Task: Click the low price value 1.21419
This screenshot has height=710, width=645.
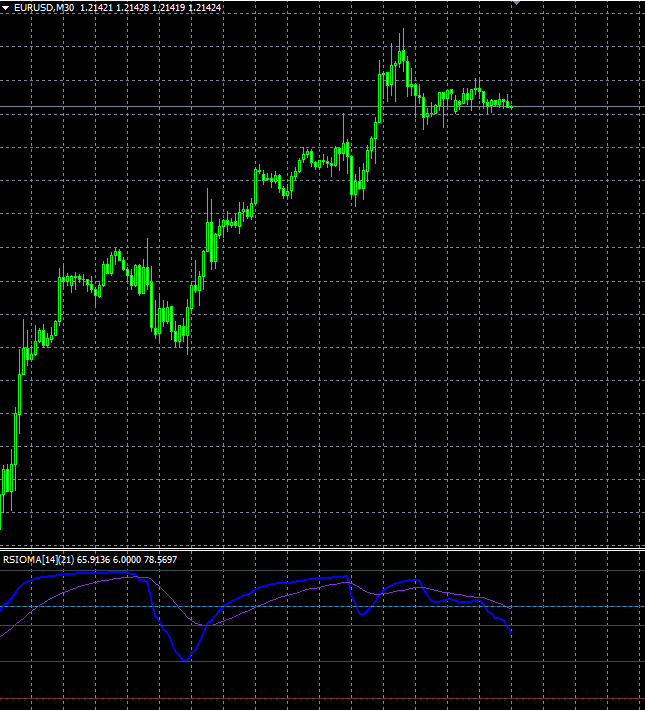Action: [x=168, y=7]
